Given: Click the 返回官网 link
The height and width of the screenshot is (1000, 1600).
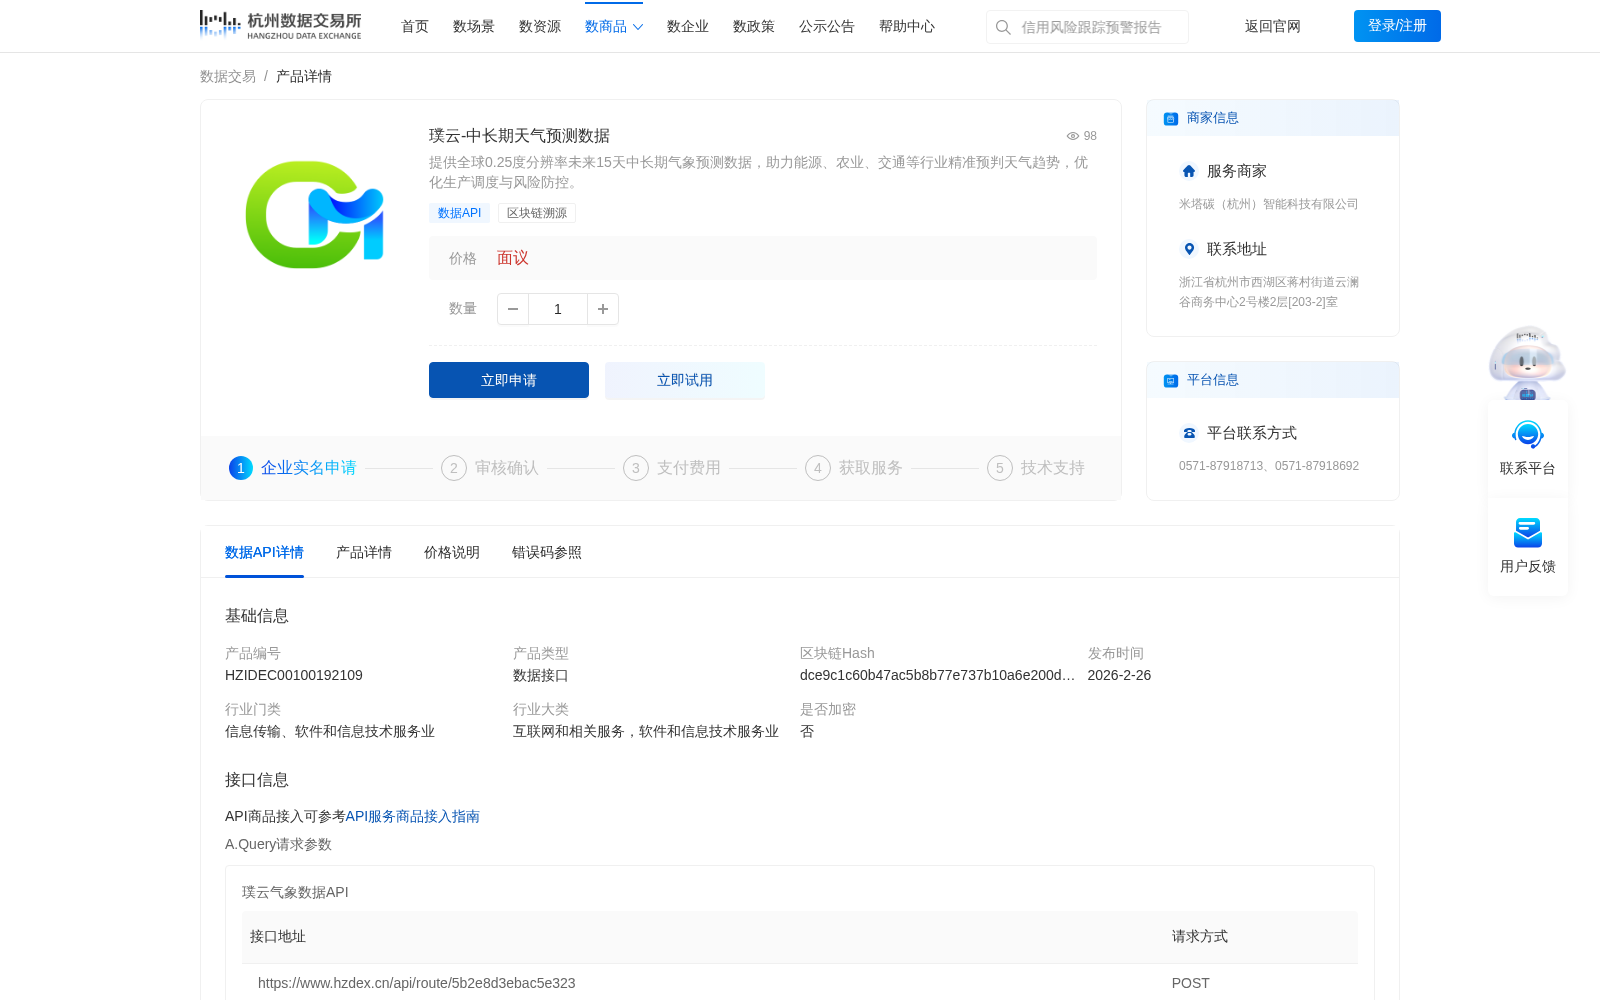Looking at the screenshot, I should [1273, 27].
